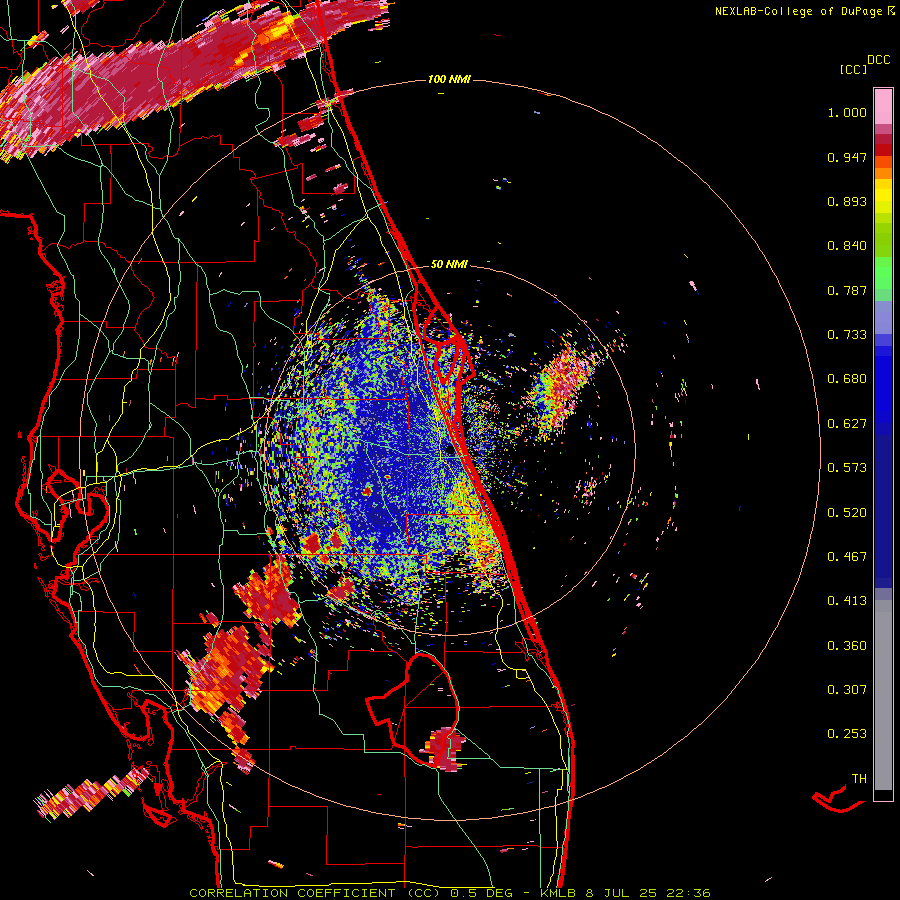
Task: Click the 0.573 scale value
Action: click(x=847, y=468)
